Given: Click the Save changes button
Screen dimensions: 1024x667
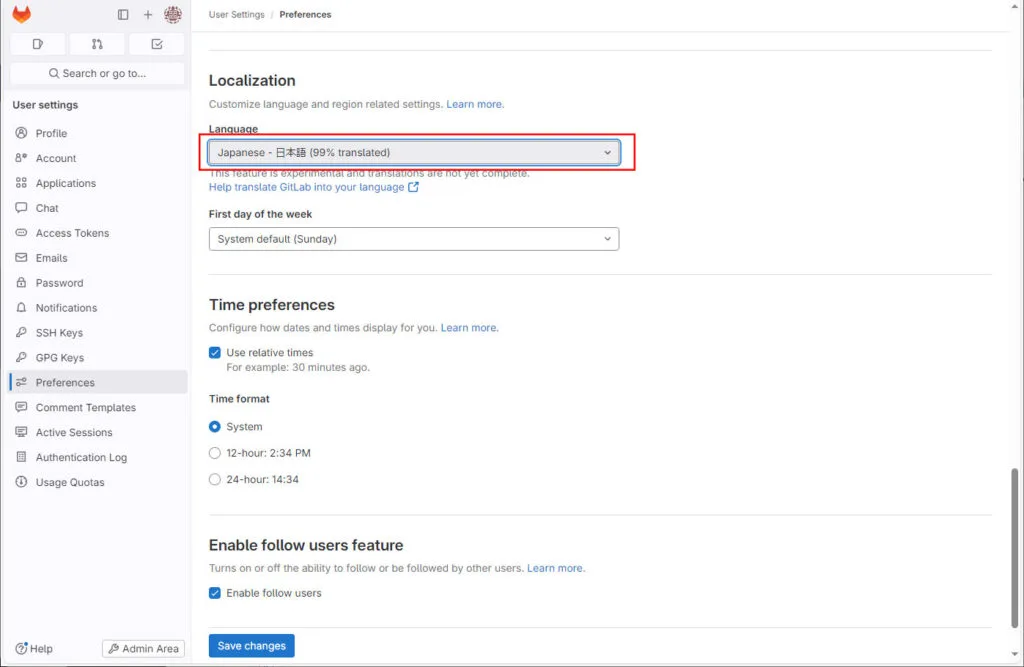Looking at the screenshot, I should pyautogui.click(x=251, y=646).
